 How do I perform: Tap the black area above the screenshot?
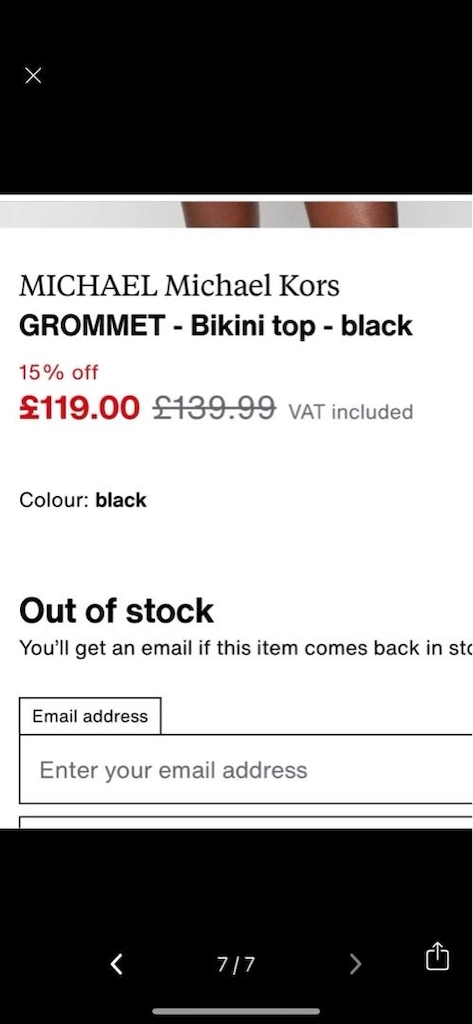(236, 97)
